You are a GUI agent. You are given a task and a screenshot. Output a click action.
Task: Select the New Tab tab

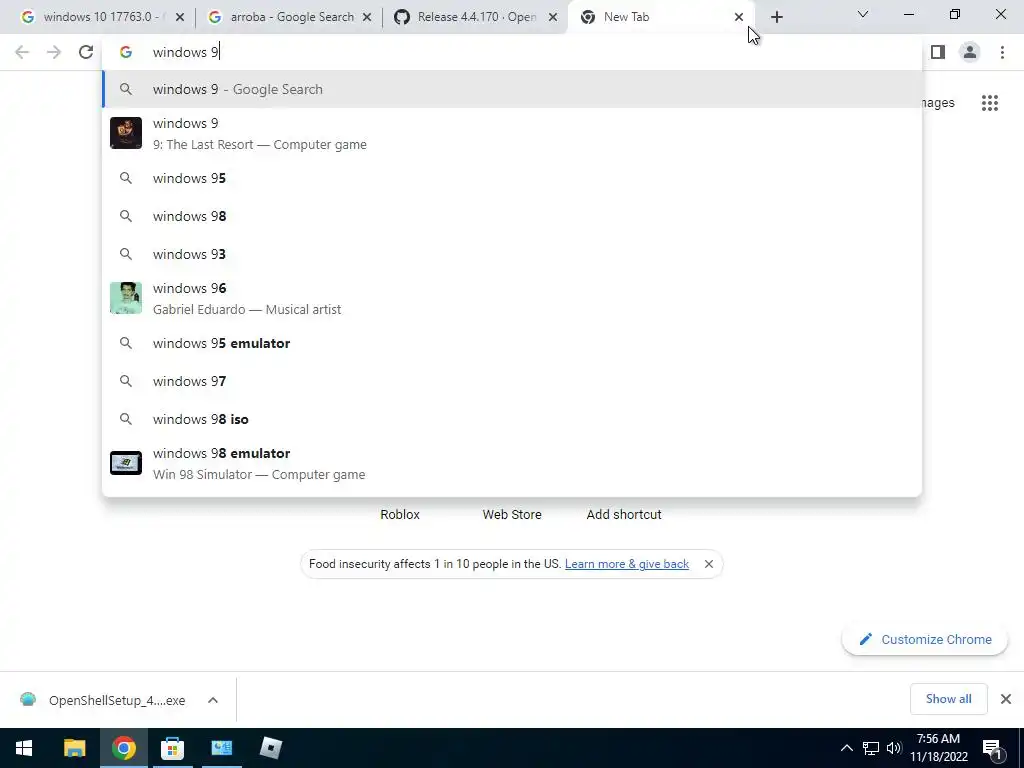[x=660, y=17]
